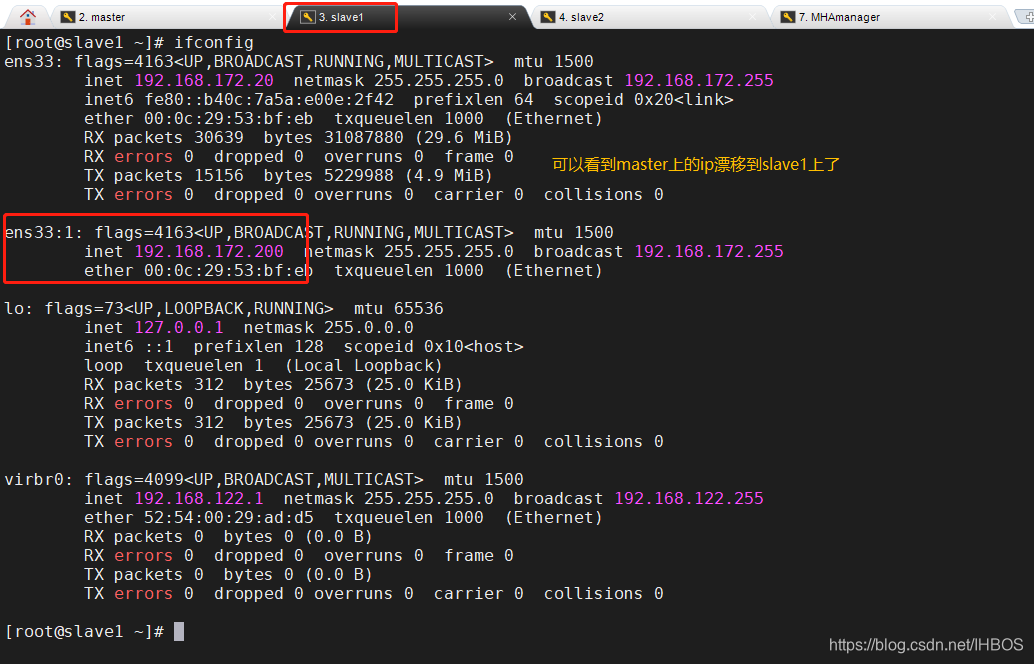This screenshot has width=1034, height=664.
Task: Select virtual IP 192.168.172.200
Action: tap(209, 251)
